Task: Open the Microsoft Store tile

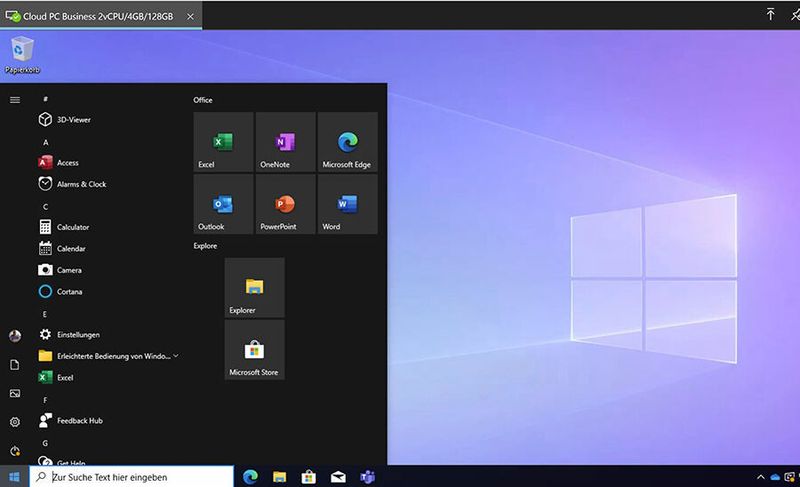Action: pyautogui.click(x=255, y=350)
